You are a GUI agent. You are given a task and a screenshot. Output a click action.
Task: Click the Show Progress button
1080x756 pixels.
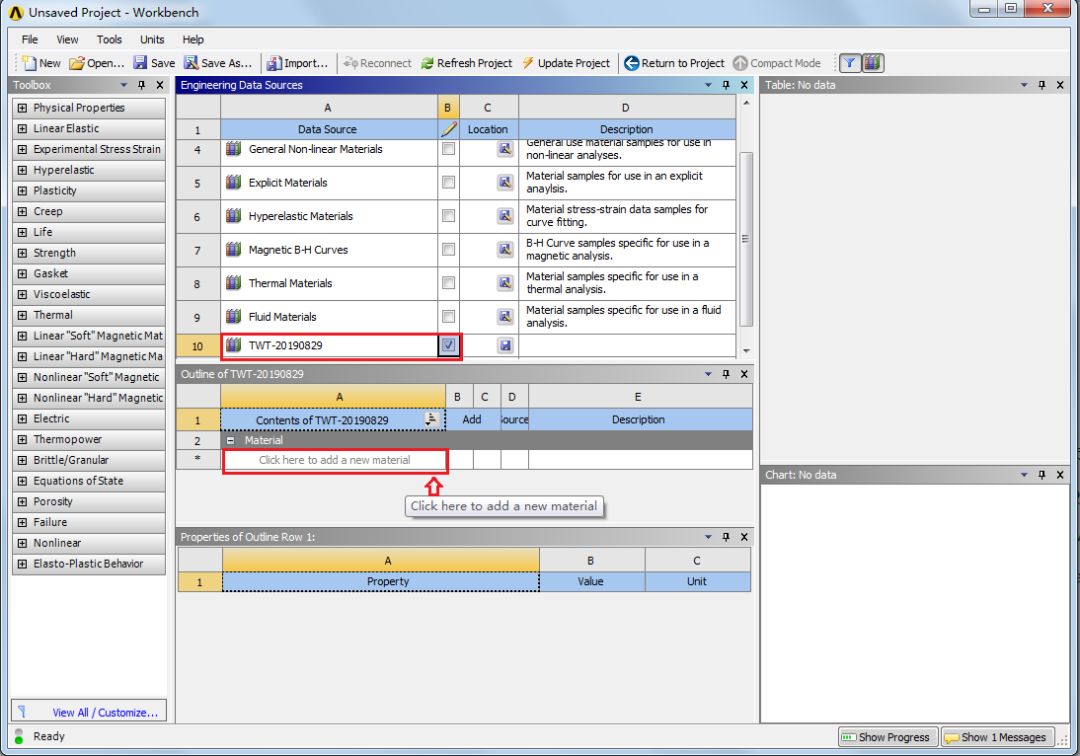[x=887, y=737]
